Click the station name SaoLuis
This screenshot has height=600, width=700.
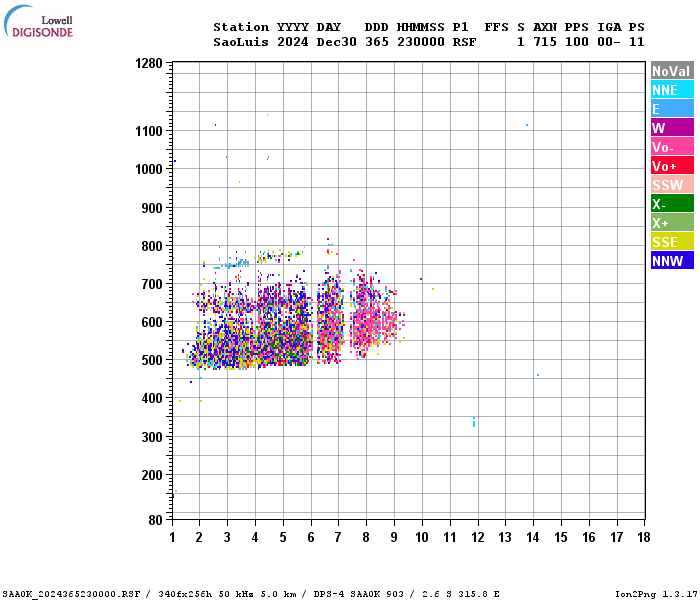click(x=241, y=42)
